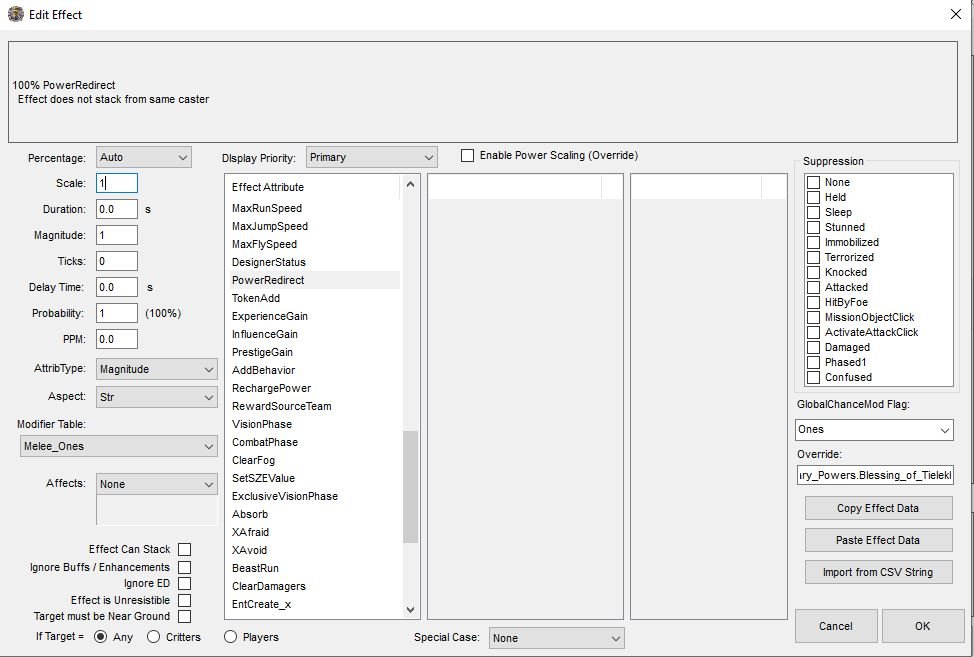Viewport: 974px width, 657px height.
Task: Close the Edit Effect dialog
Action: click(954, 14)
